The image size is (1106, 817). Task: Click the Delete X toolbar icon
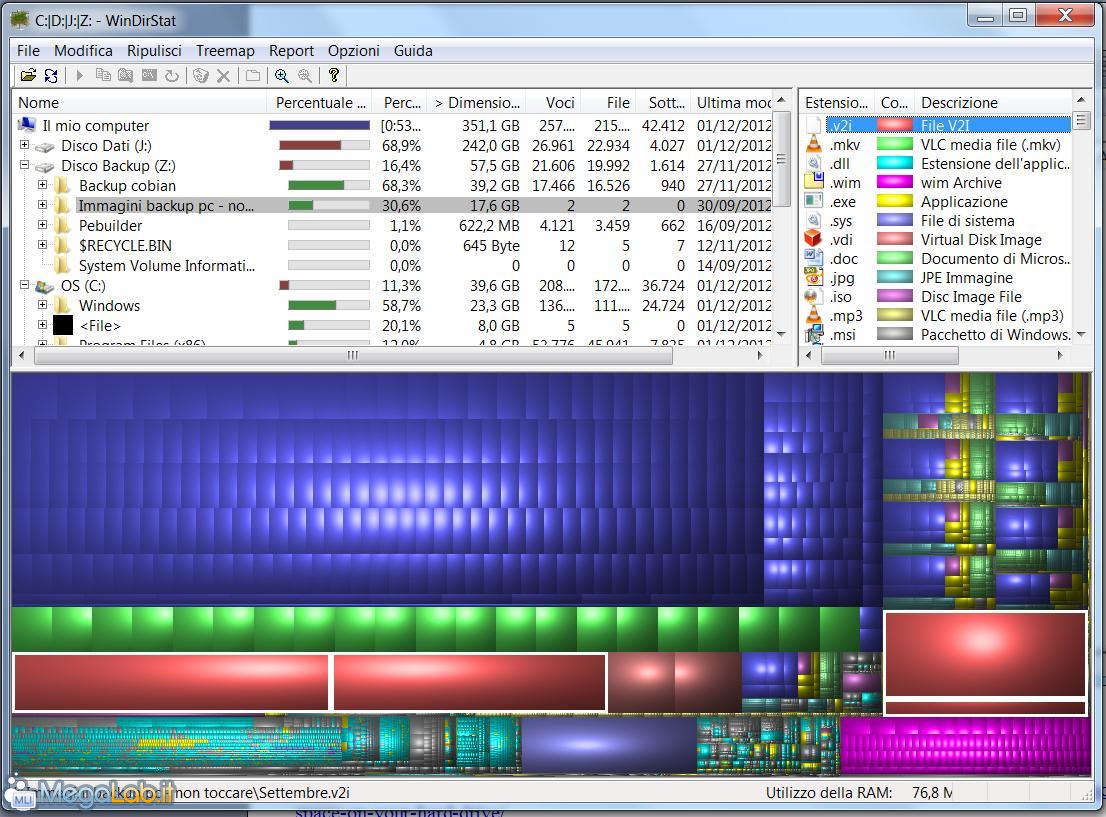pyautogui.click(x=223, y=75)
